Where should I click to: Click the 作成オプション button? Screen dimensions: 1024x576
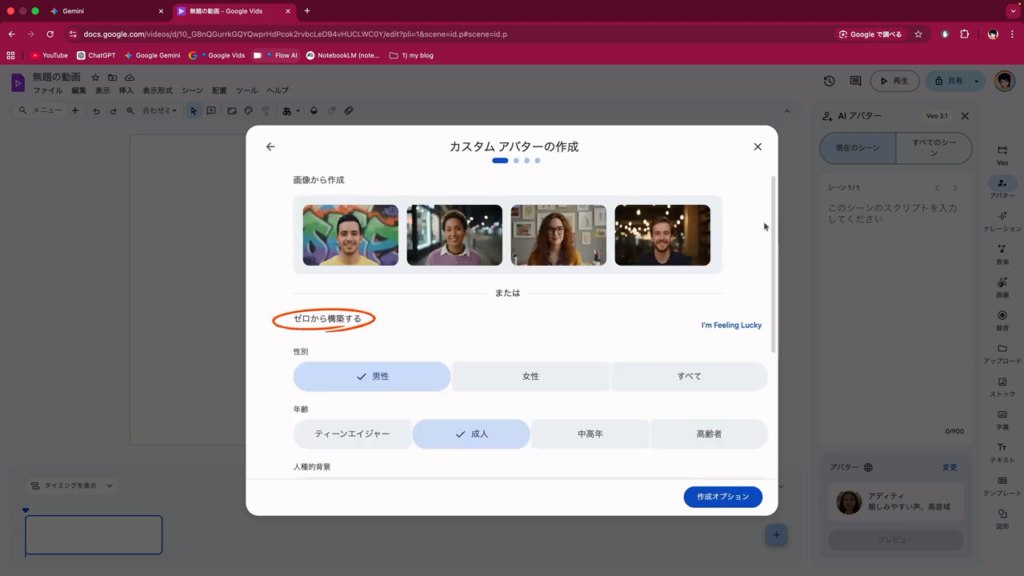tap(722, 497)
